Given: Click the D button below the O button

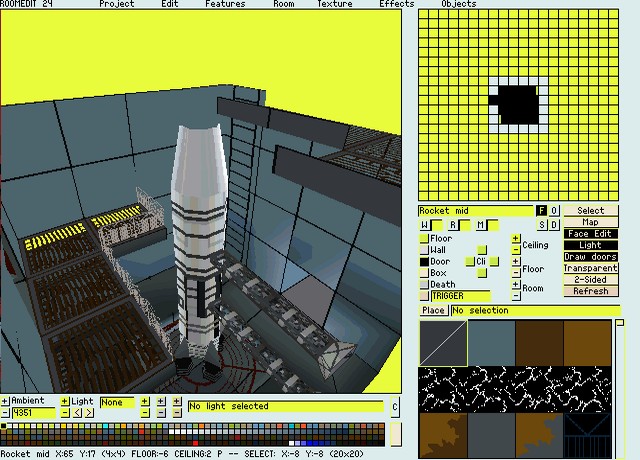Looking at the screenshot, I should 554,225.
